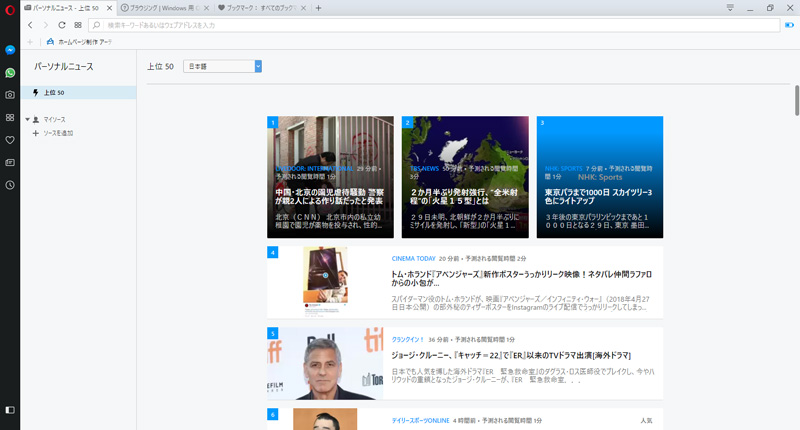Open the ホームページ制作 bookmark

(x=79, y=42)
